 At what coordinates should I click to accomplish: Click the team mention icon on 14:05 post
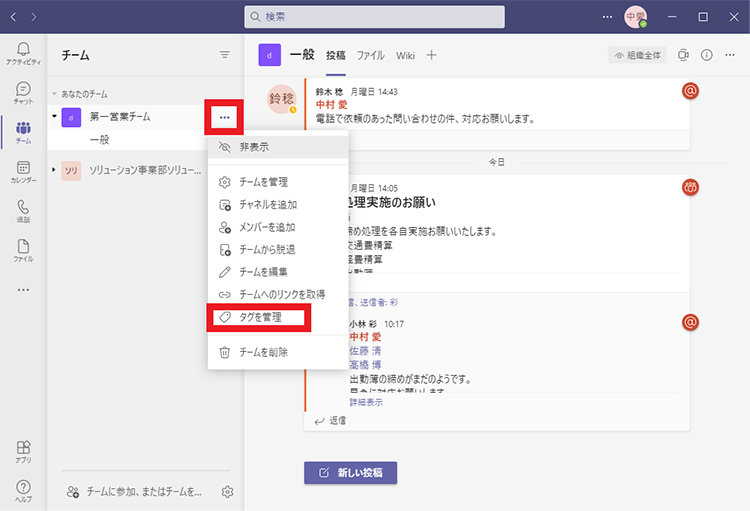tap(690, 187)
